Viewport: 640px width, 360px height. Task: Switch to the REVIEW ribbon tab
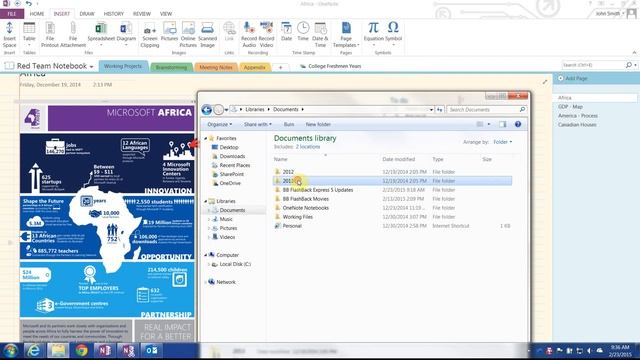pos(142,14)
